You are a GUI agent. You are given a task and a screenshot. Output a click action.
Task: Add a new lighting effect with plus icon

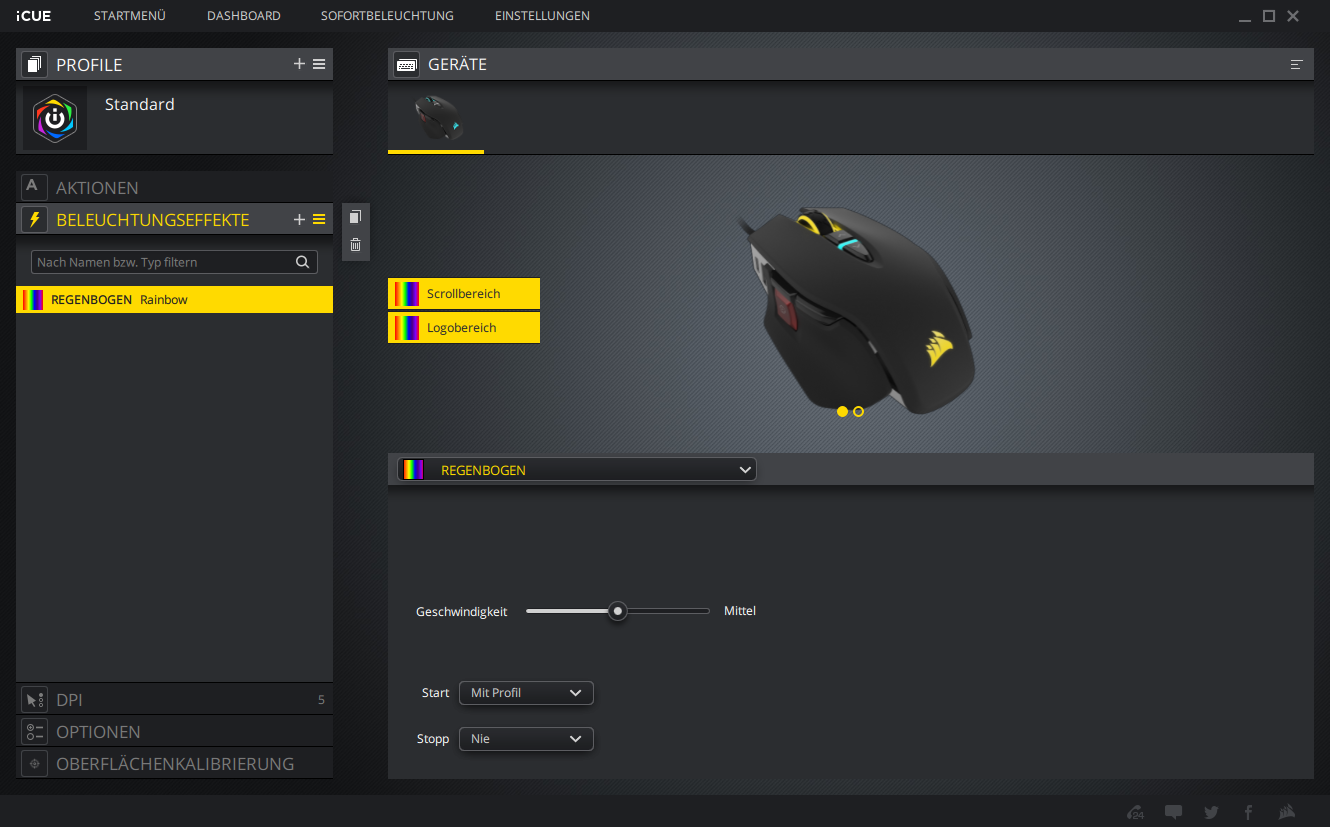[x=299, y=219]
